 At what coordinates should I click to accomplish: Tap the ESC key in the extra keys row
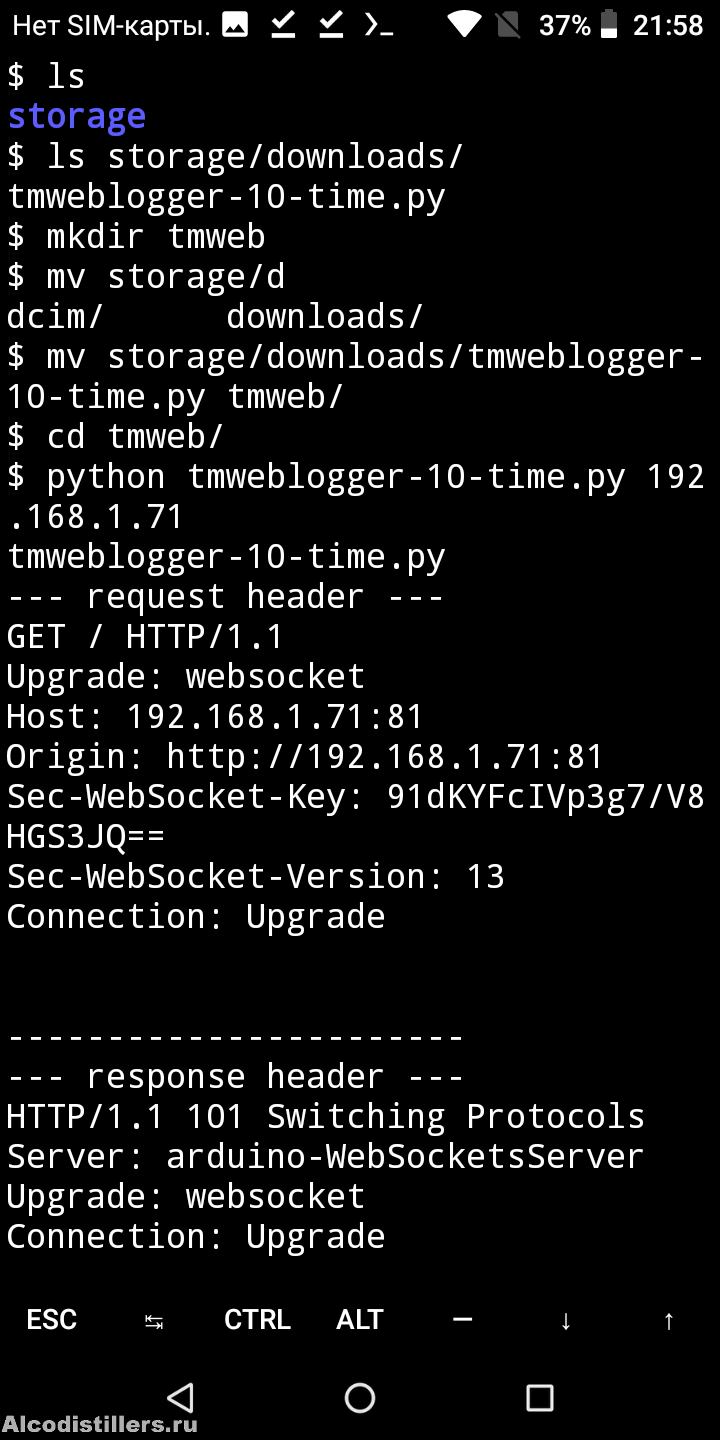pos(52,1319)
